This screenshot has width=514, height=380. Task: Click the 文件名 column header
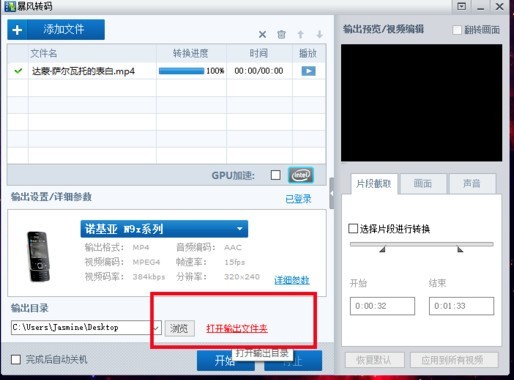tap(92, 53)
